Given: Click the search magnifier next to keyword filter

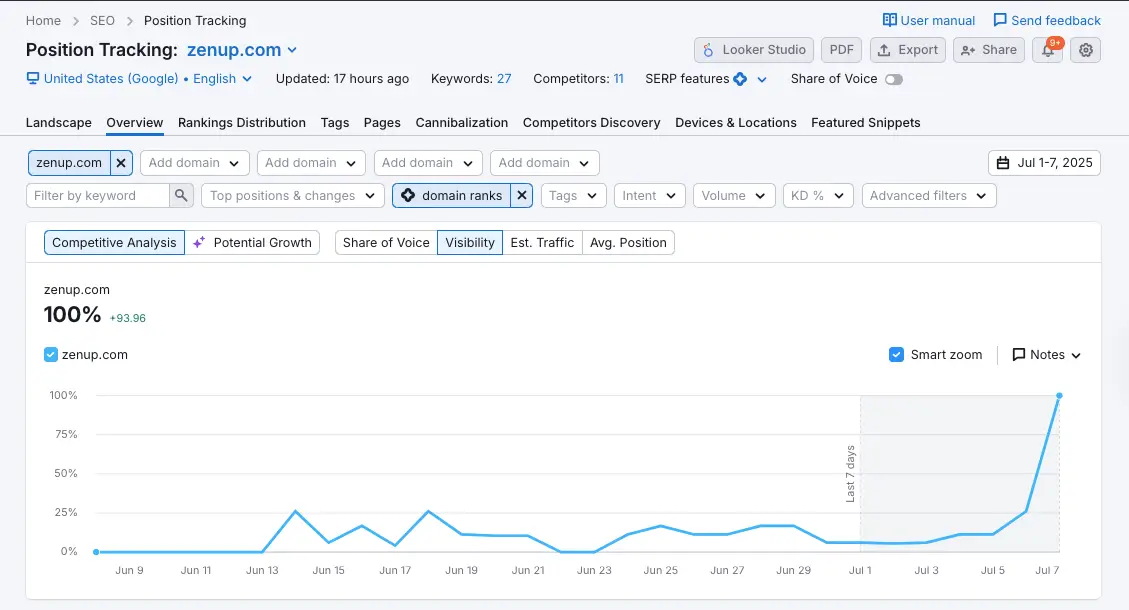Looking at the screenshot, I should coord(181,195).
